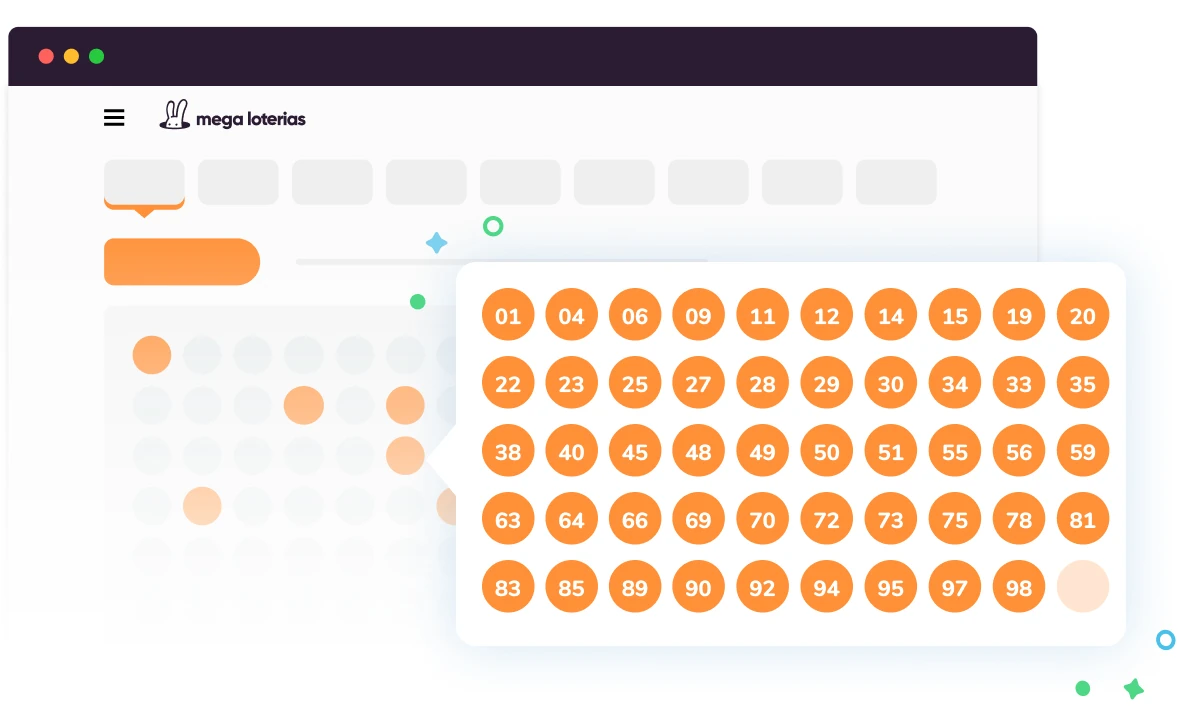1186x719 pixels.
Task: Click number 63 ball
Action: pyautogui.click(x=508, y=519)
